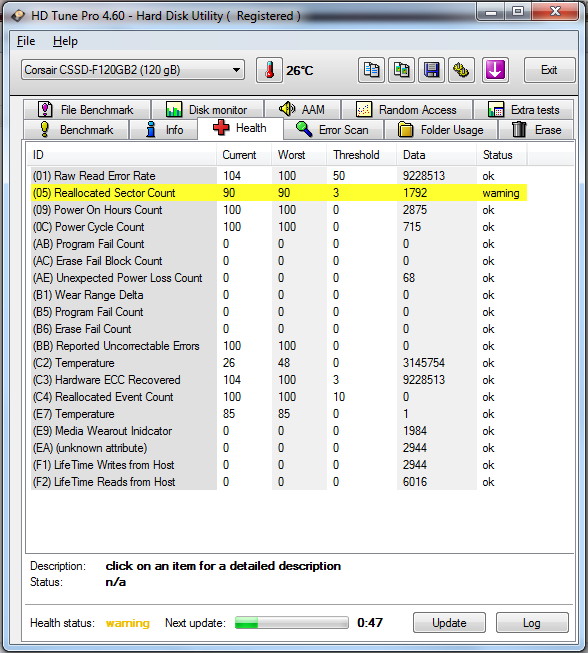Click the Log button

coord(532,623)
